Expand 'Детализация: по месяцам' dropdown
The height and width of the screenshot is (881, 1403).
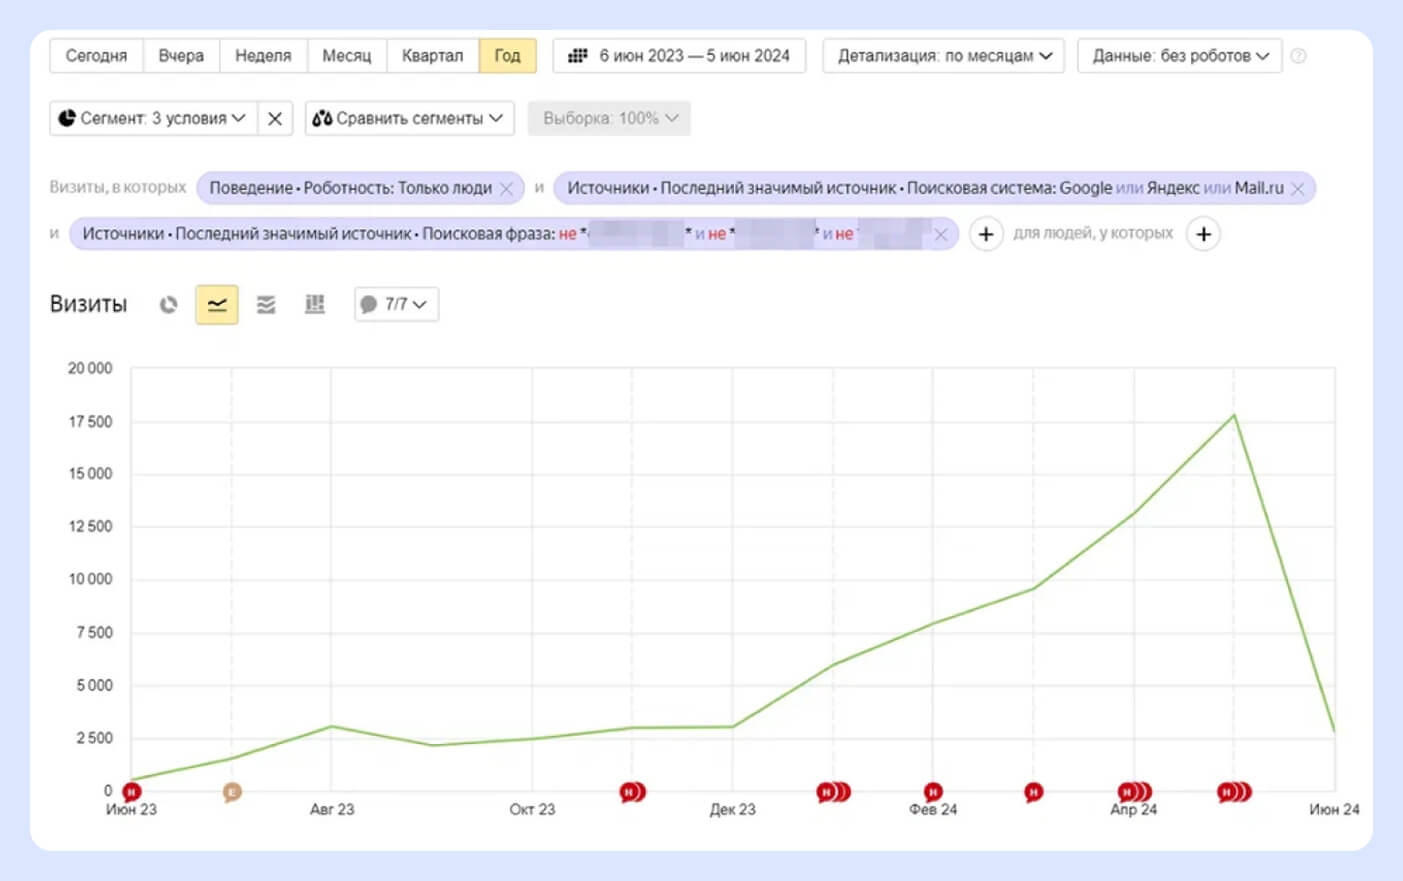pyautogui.click(x=944, y=56)
